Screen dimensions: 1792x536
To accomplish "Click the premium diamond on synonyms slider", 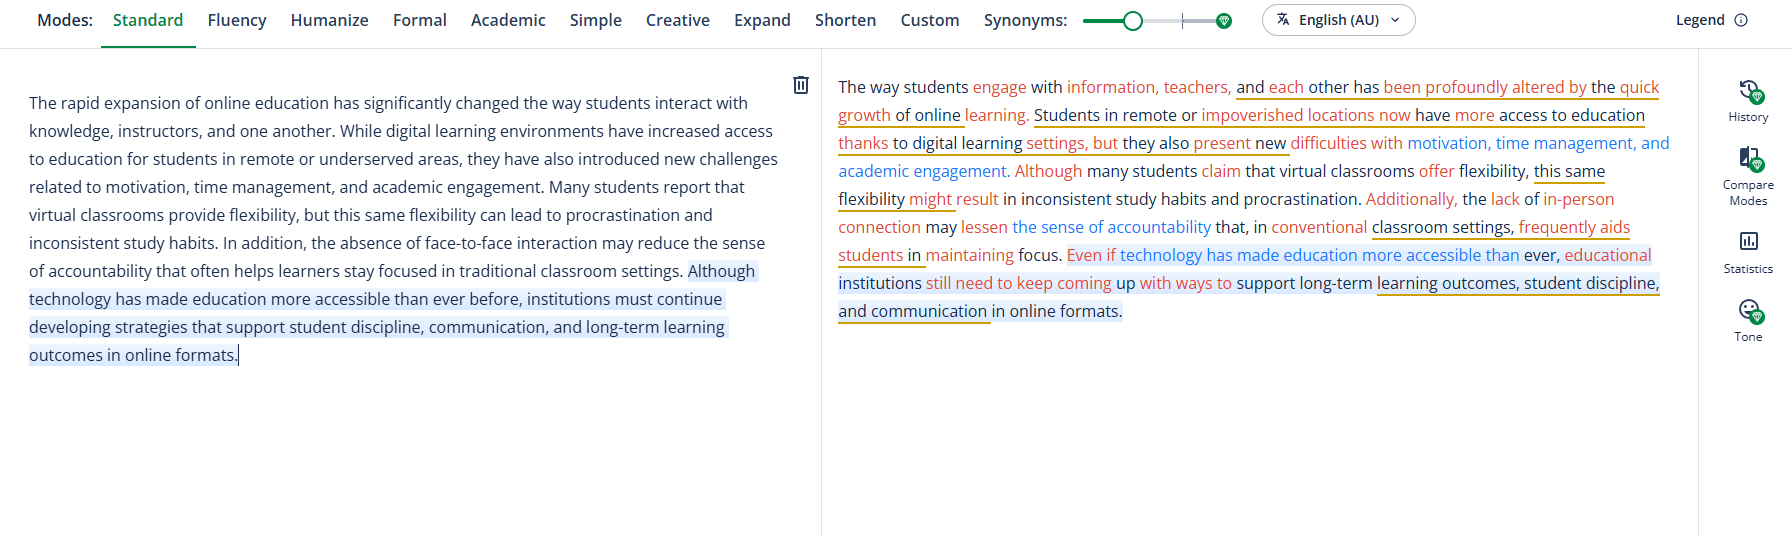I will (1223, 21).
